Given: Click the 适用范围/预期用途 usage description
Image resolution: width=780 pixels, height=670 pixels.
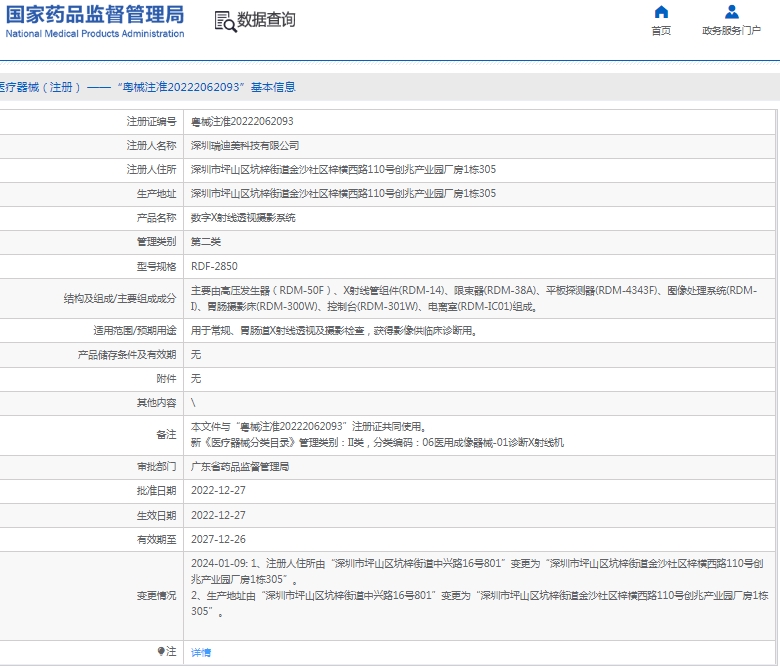Looking at the screenshot, I should click(334, 331).
